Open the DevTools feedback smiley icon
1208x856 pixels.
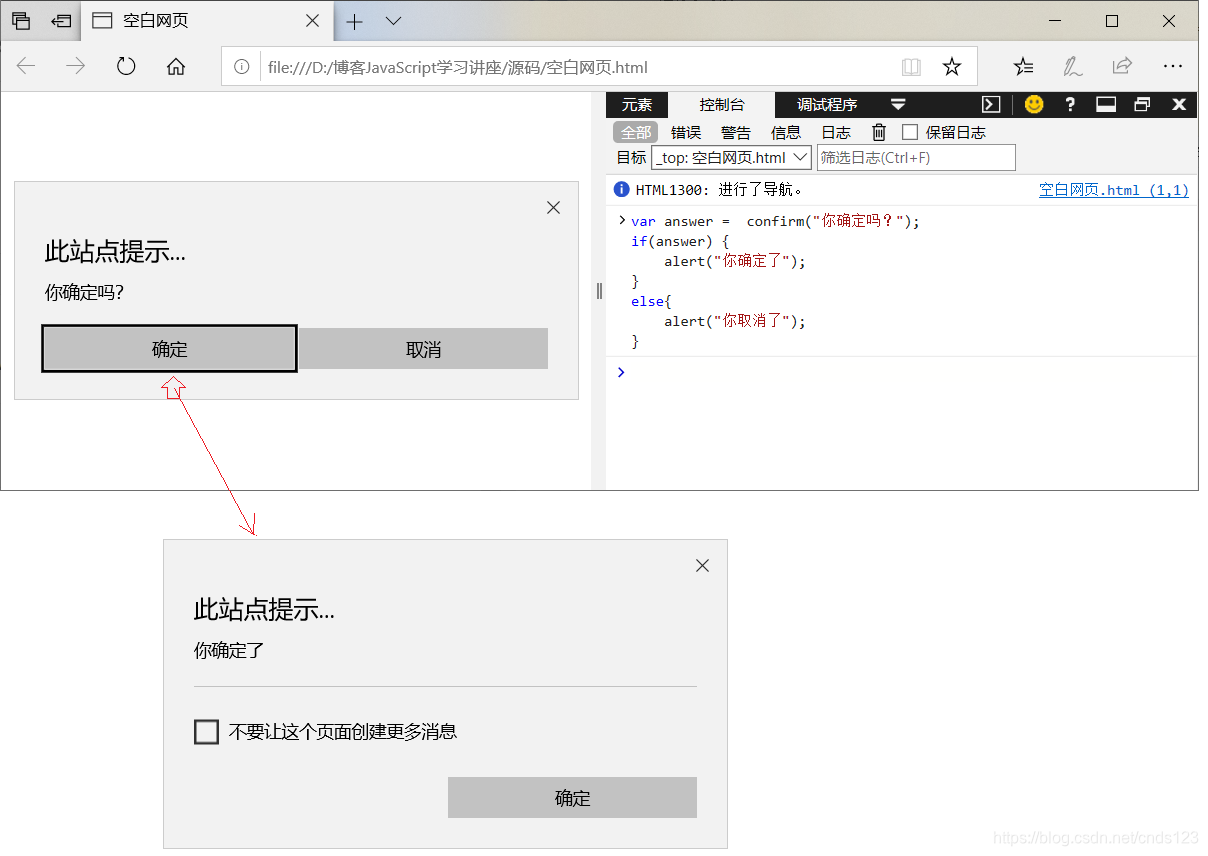click(1033, 104)
